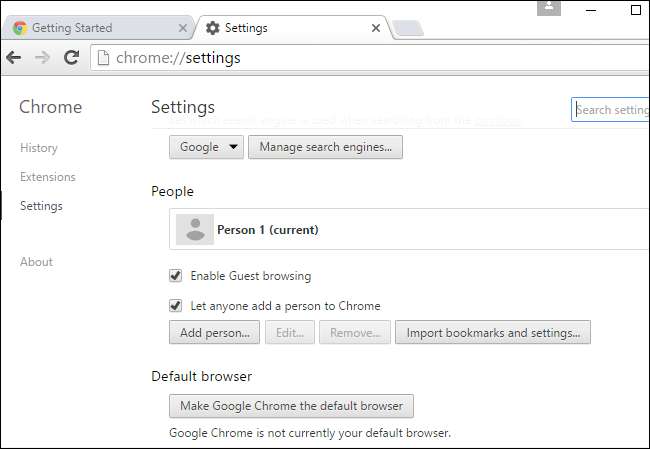Viewport: 650px width, 449px height.
Task: Click the Search settings input field
Action: pyautogui.click(x=611, y=110)
